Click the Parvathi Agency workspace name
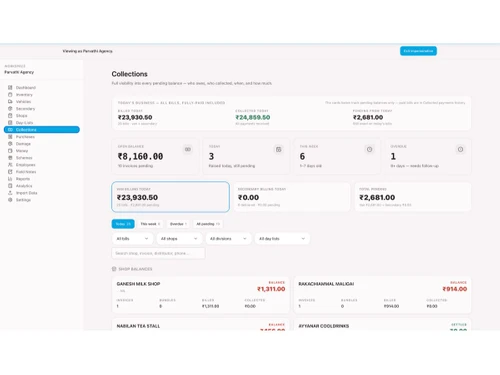Image resolution: width=500 pixels, height=375 pixels. coord(19,72)
